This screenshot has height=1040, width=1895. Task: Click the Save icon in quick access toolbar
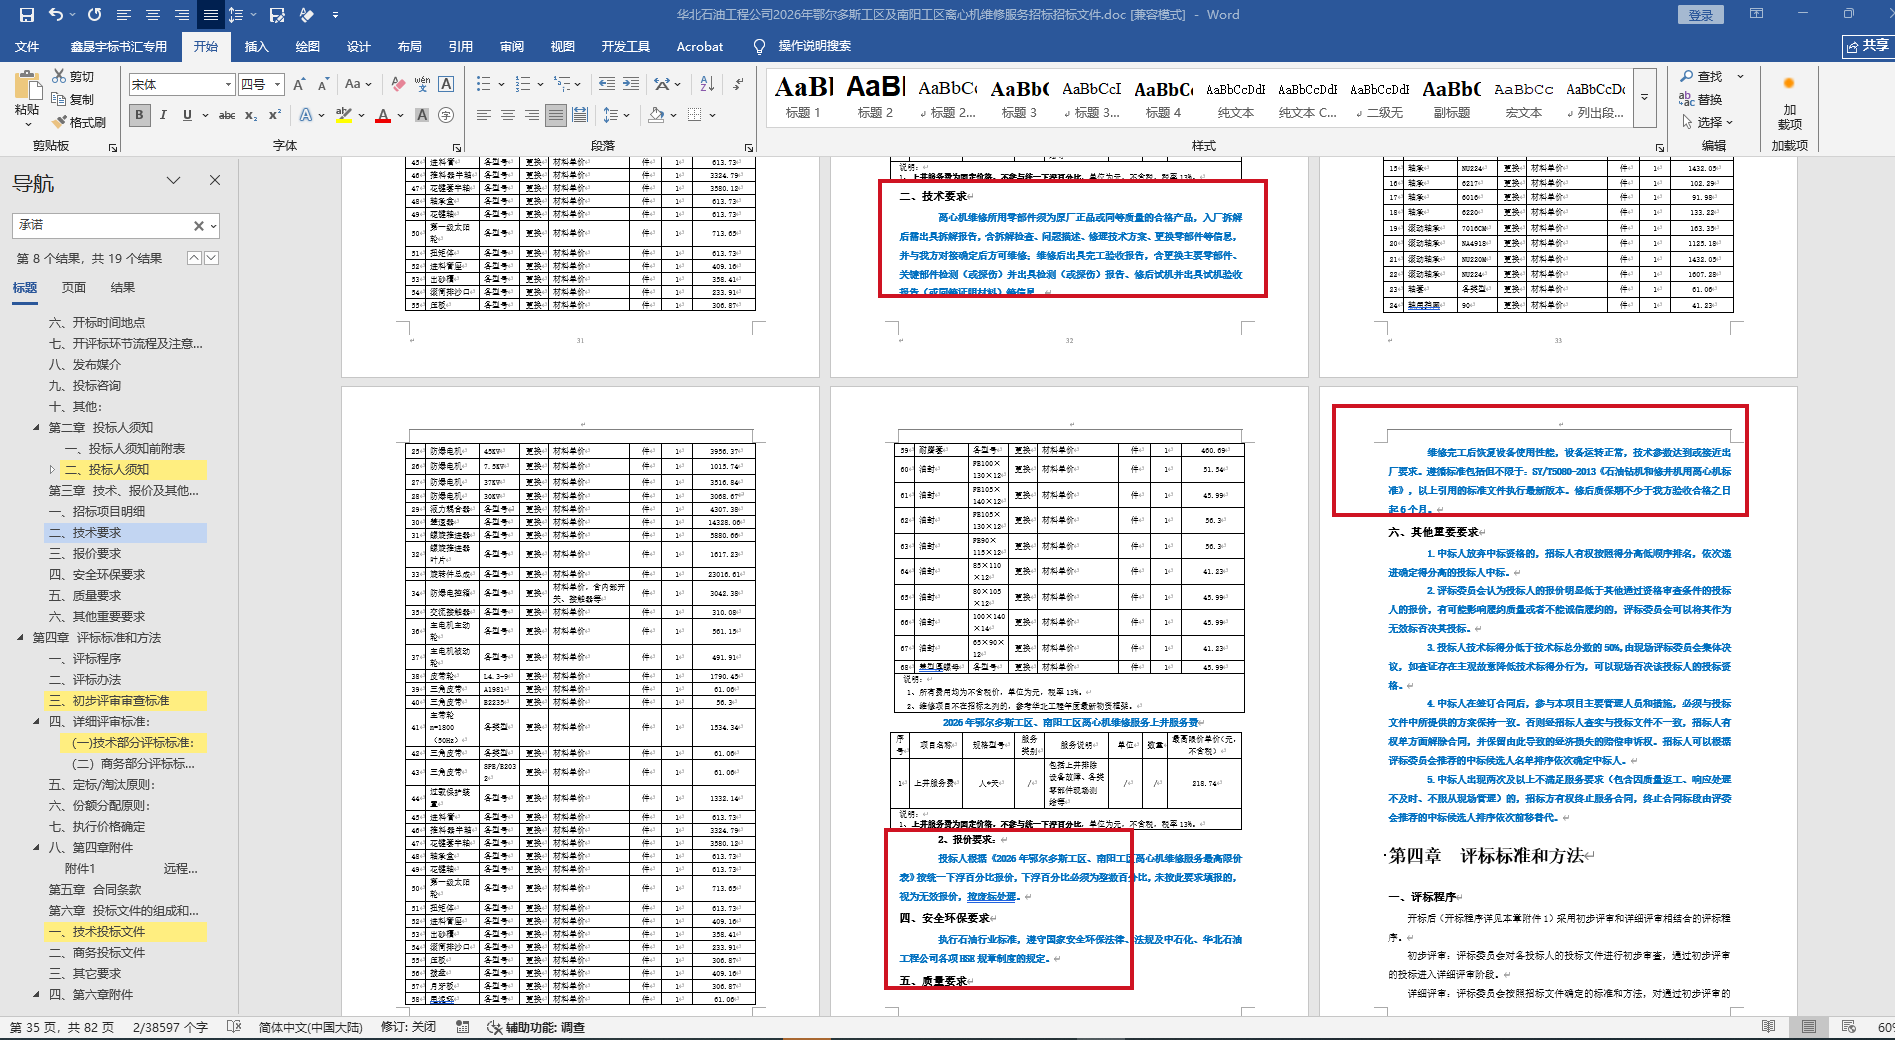click(x=27, y=15)
